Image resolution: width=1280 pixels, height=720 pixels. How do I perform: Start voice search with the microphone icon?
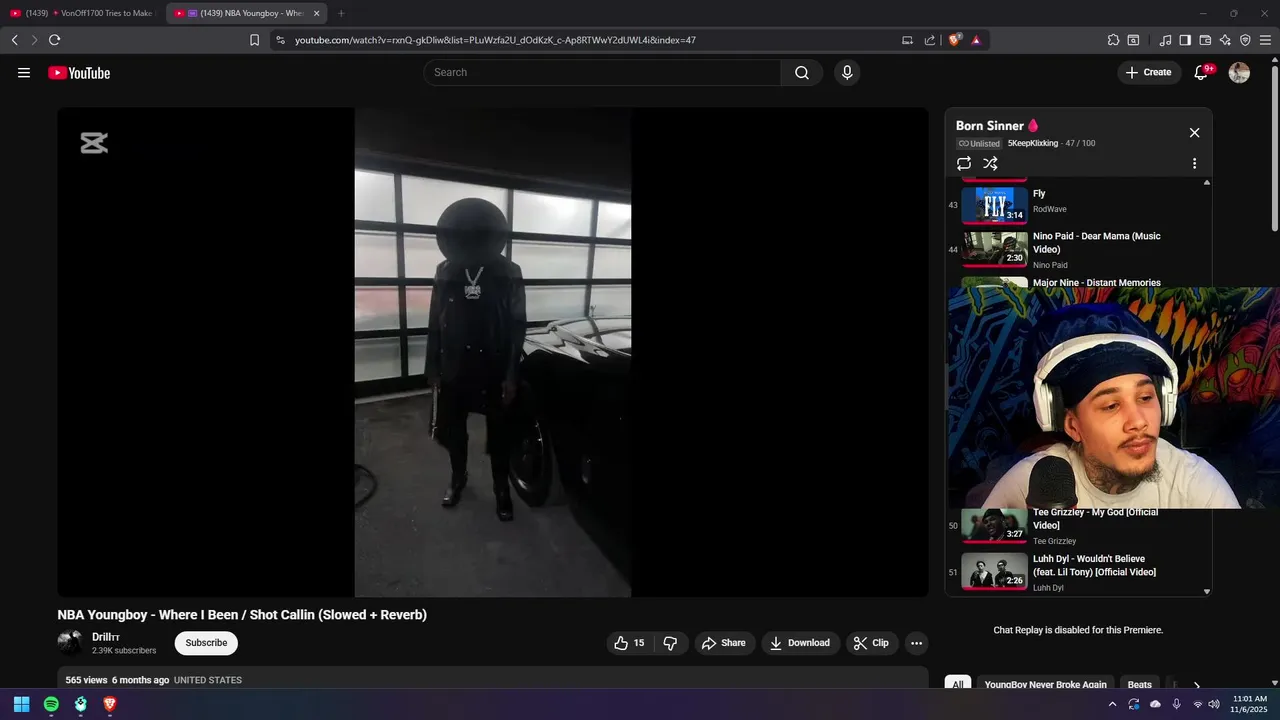847,72
